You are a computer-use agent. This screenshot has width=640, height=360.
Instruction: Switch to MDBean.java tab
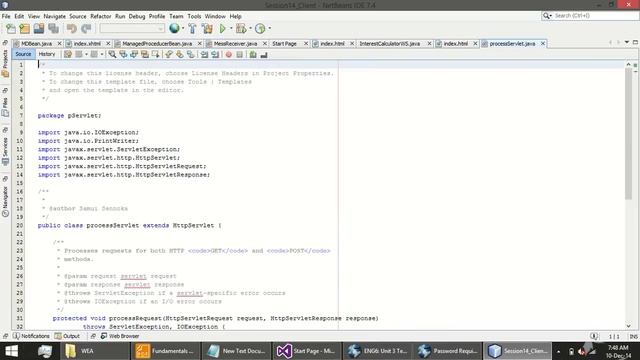(x=36, y=44)
